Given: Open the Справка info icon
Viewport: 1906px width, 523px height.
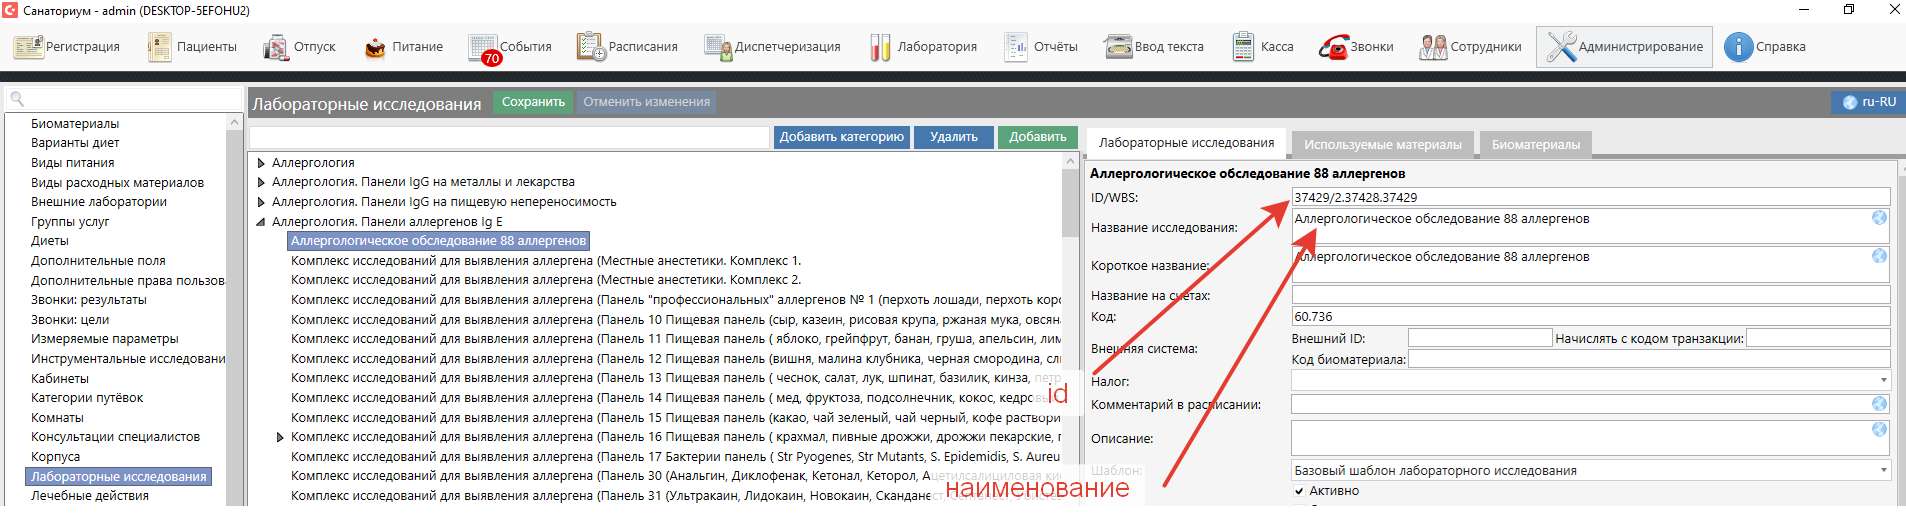Looking at the screenshot, I should 1739,47.
